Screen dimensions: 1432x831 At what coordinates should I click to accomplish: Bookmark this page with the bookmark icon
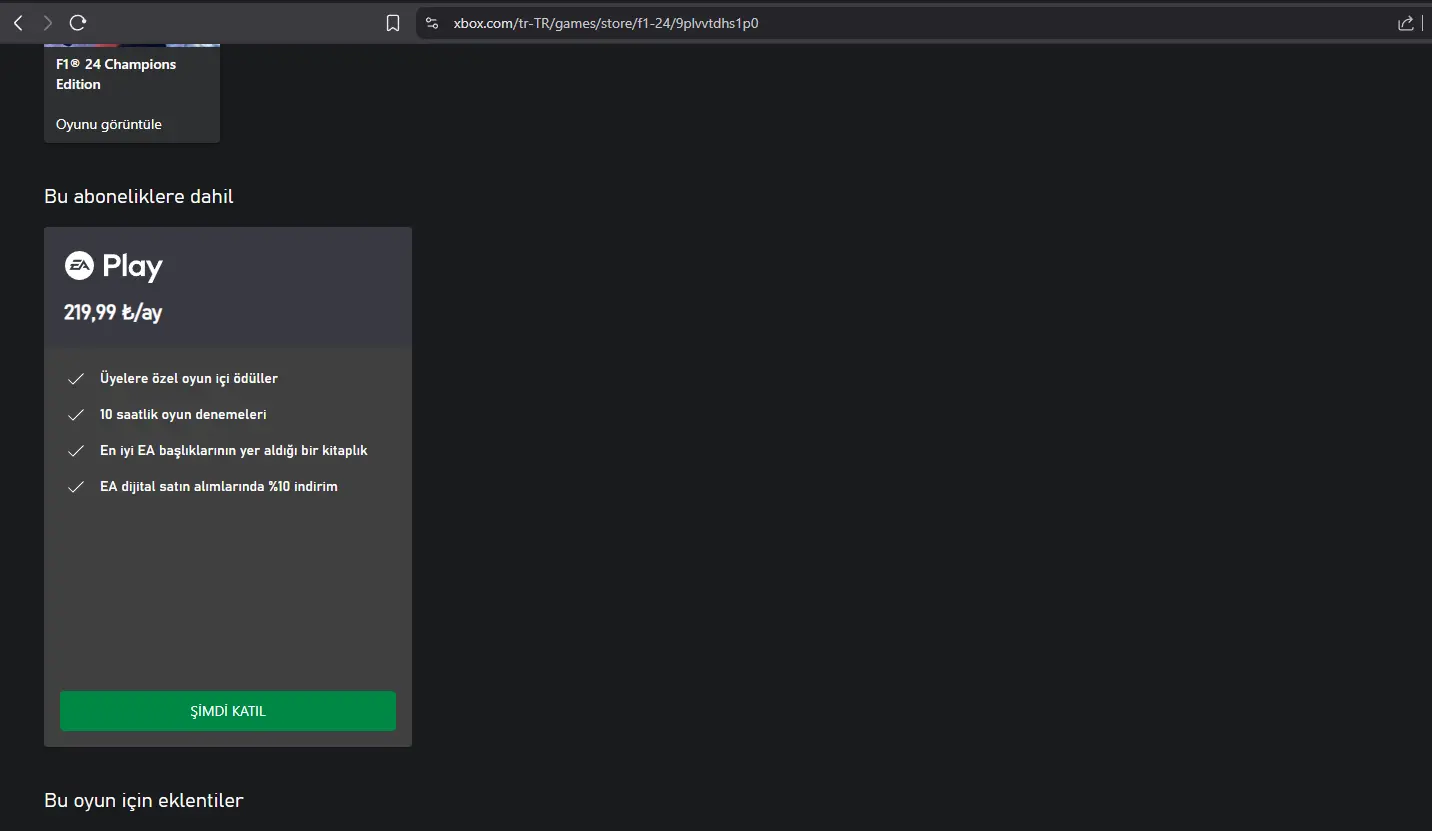[393, 23]
